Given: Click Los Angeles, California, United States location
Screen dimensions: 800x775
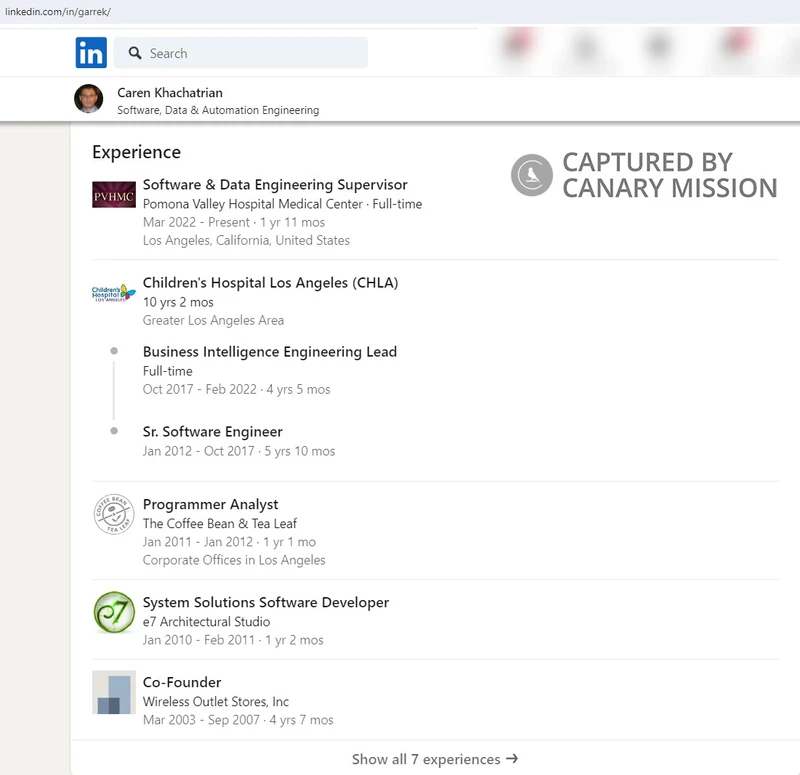Looking at the screenshot, I should pyautogui.click(x=246, y=240).
